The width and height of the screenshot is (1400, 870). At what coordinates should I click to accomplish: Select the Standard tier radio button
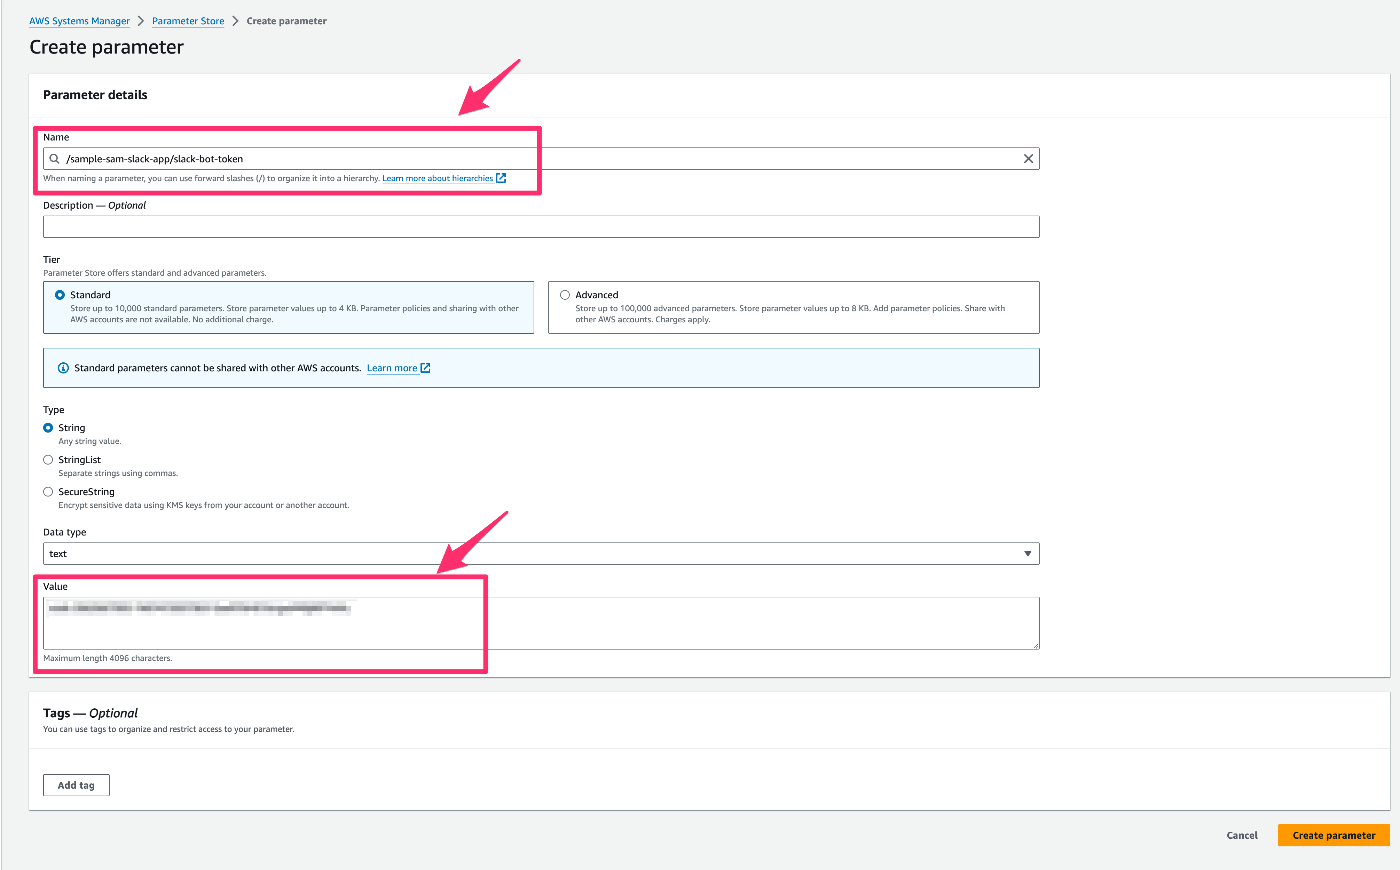60,295
